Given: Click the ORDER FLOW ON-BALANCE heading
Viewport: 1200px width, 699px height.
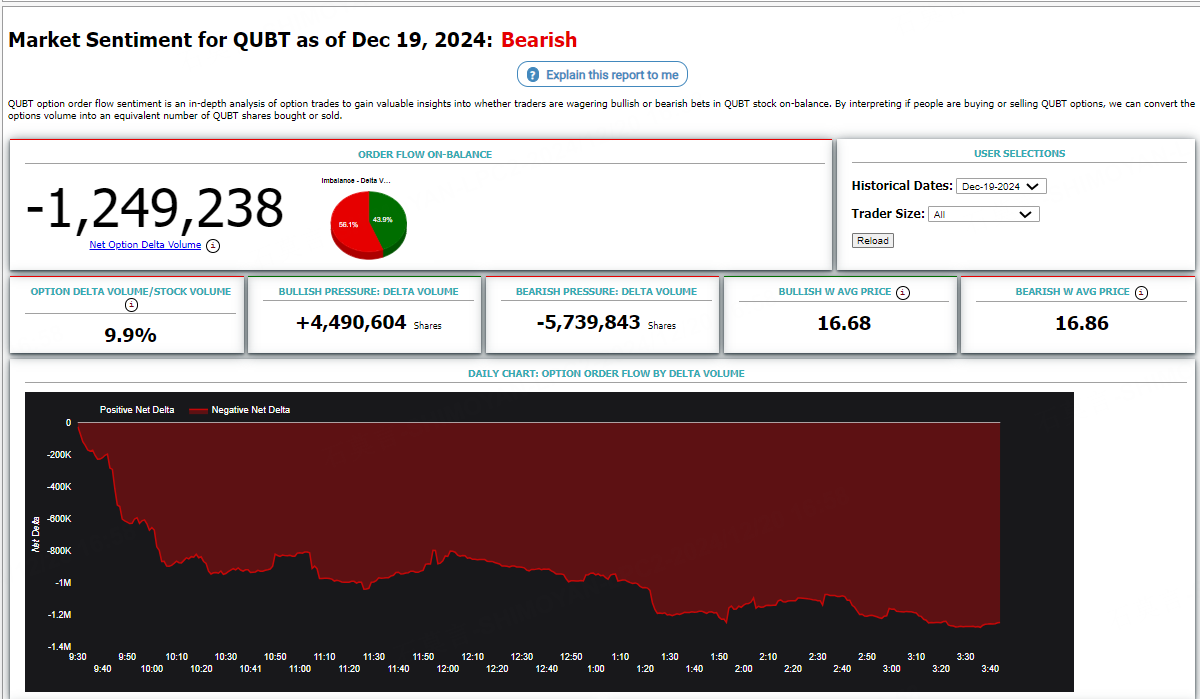Looking at the screenshot, I should (x=425, y=155).
